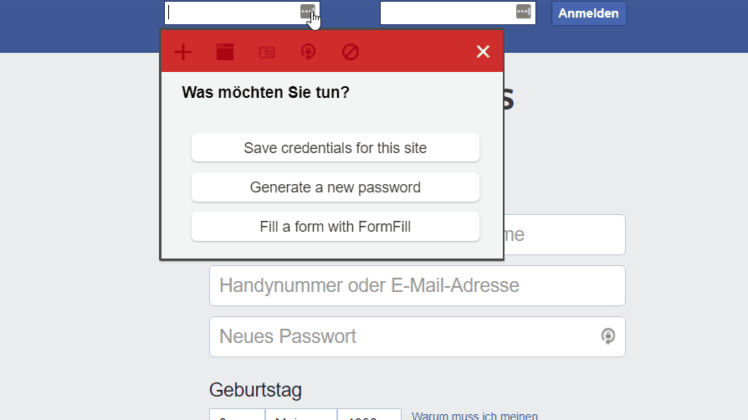
Task: Click generate icon in Neues Passwort field
Action: (608, 336)
